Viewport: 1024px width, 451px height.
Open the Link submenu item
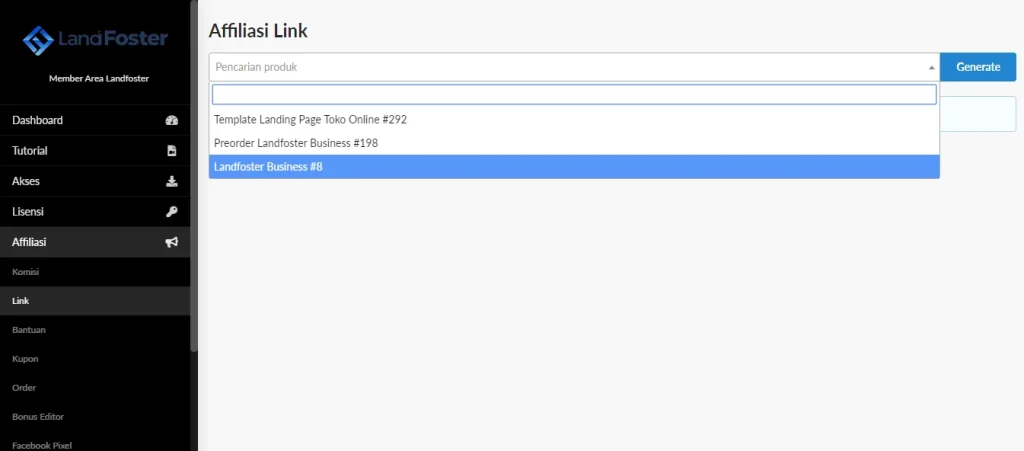tap(21, 301)
